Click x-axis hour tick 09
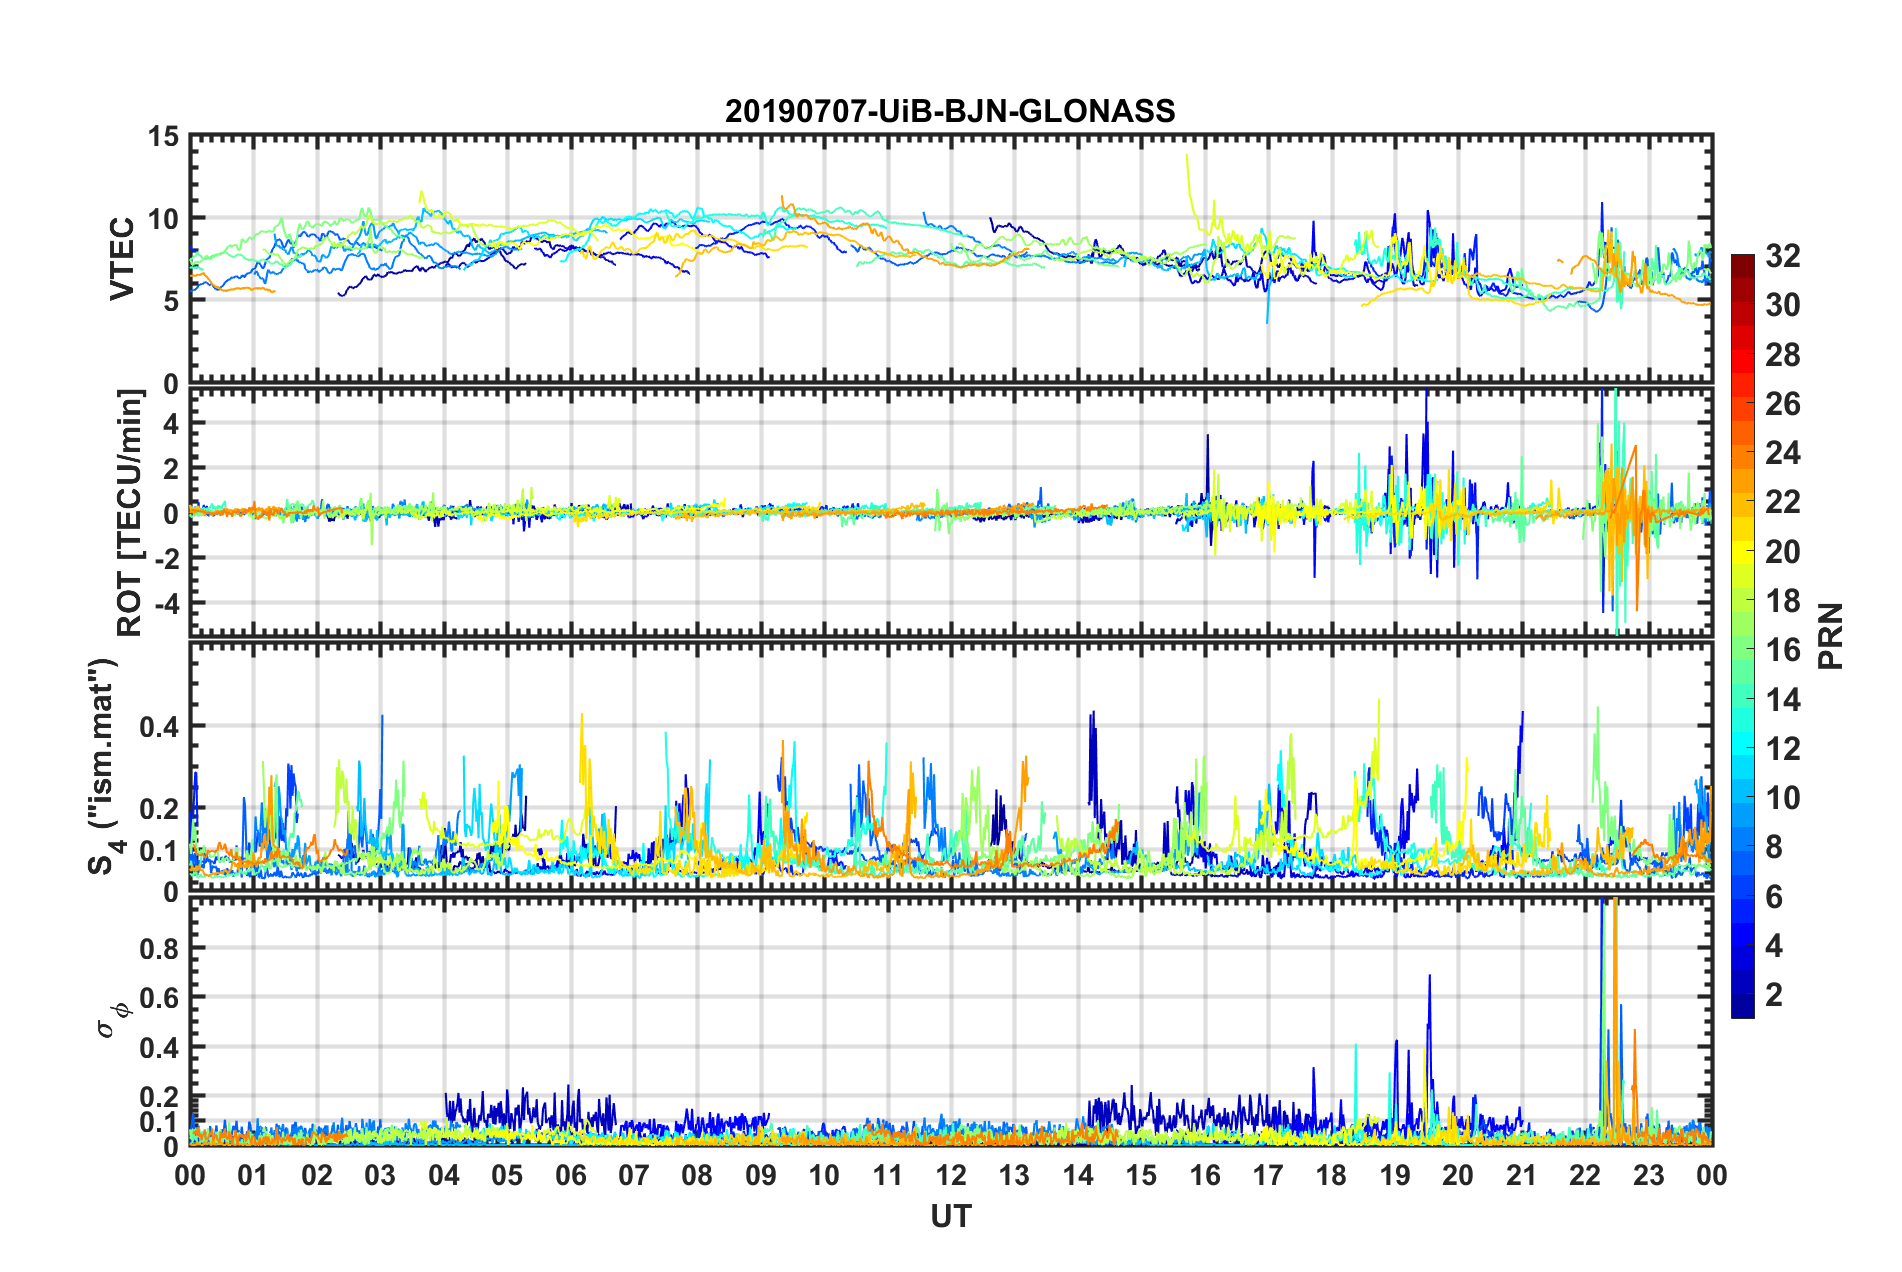1902x1272 pixels. tap(761, 1175)
